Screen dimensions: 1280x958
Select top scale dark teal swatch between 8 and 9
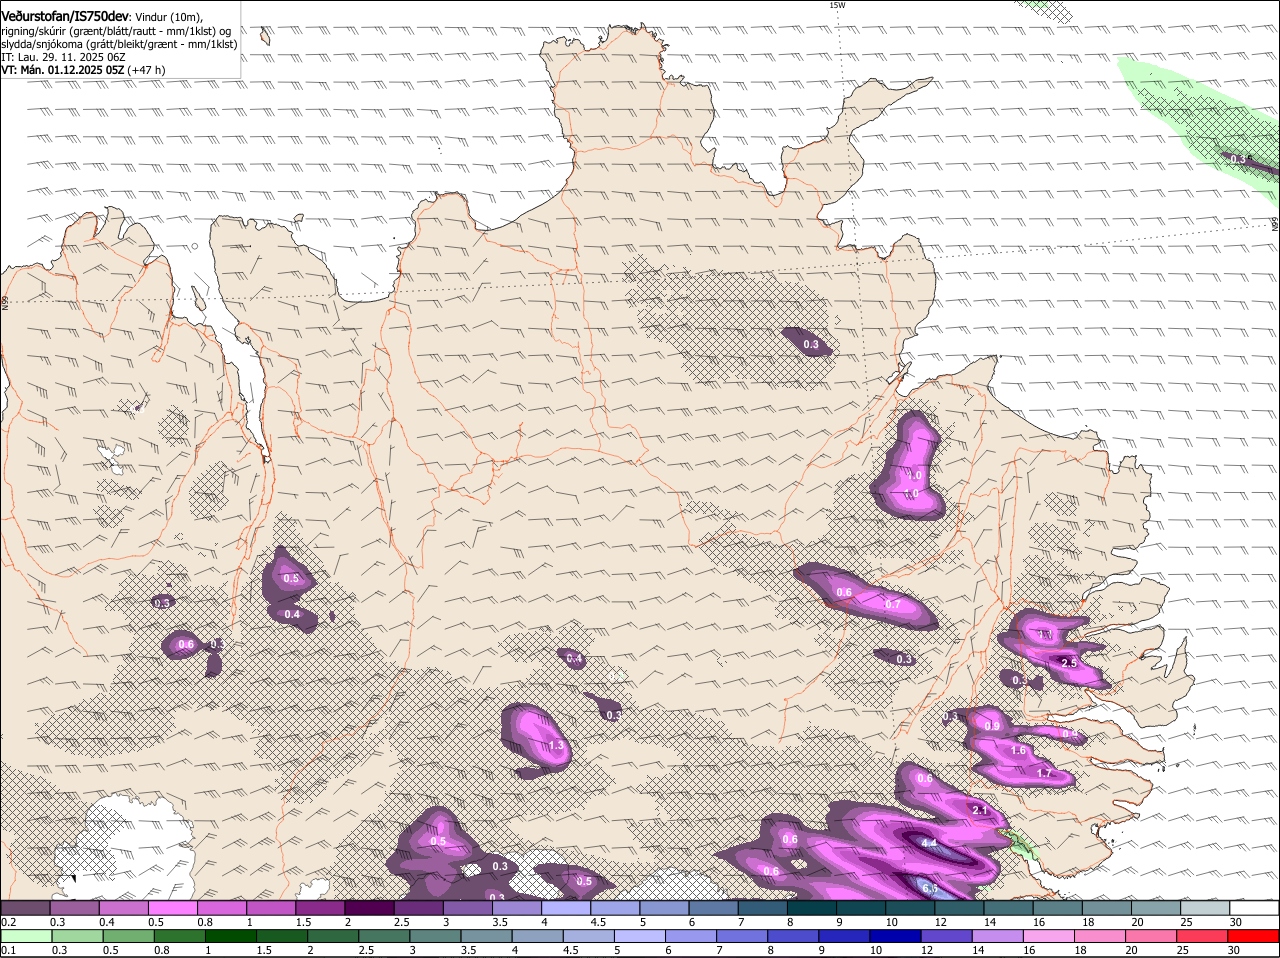pos(810,907)
